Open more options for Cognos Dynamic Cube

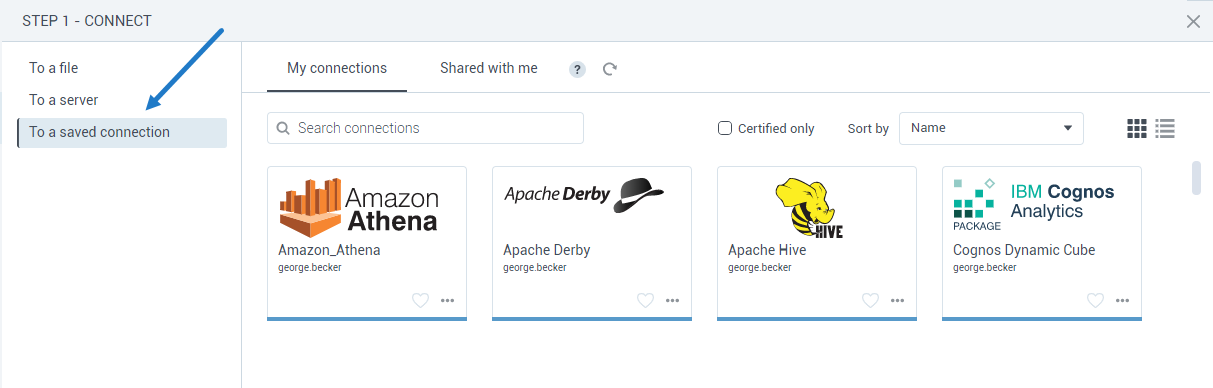[x=1122, y=300]
